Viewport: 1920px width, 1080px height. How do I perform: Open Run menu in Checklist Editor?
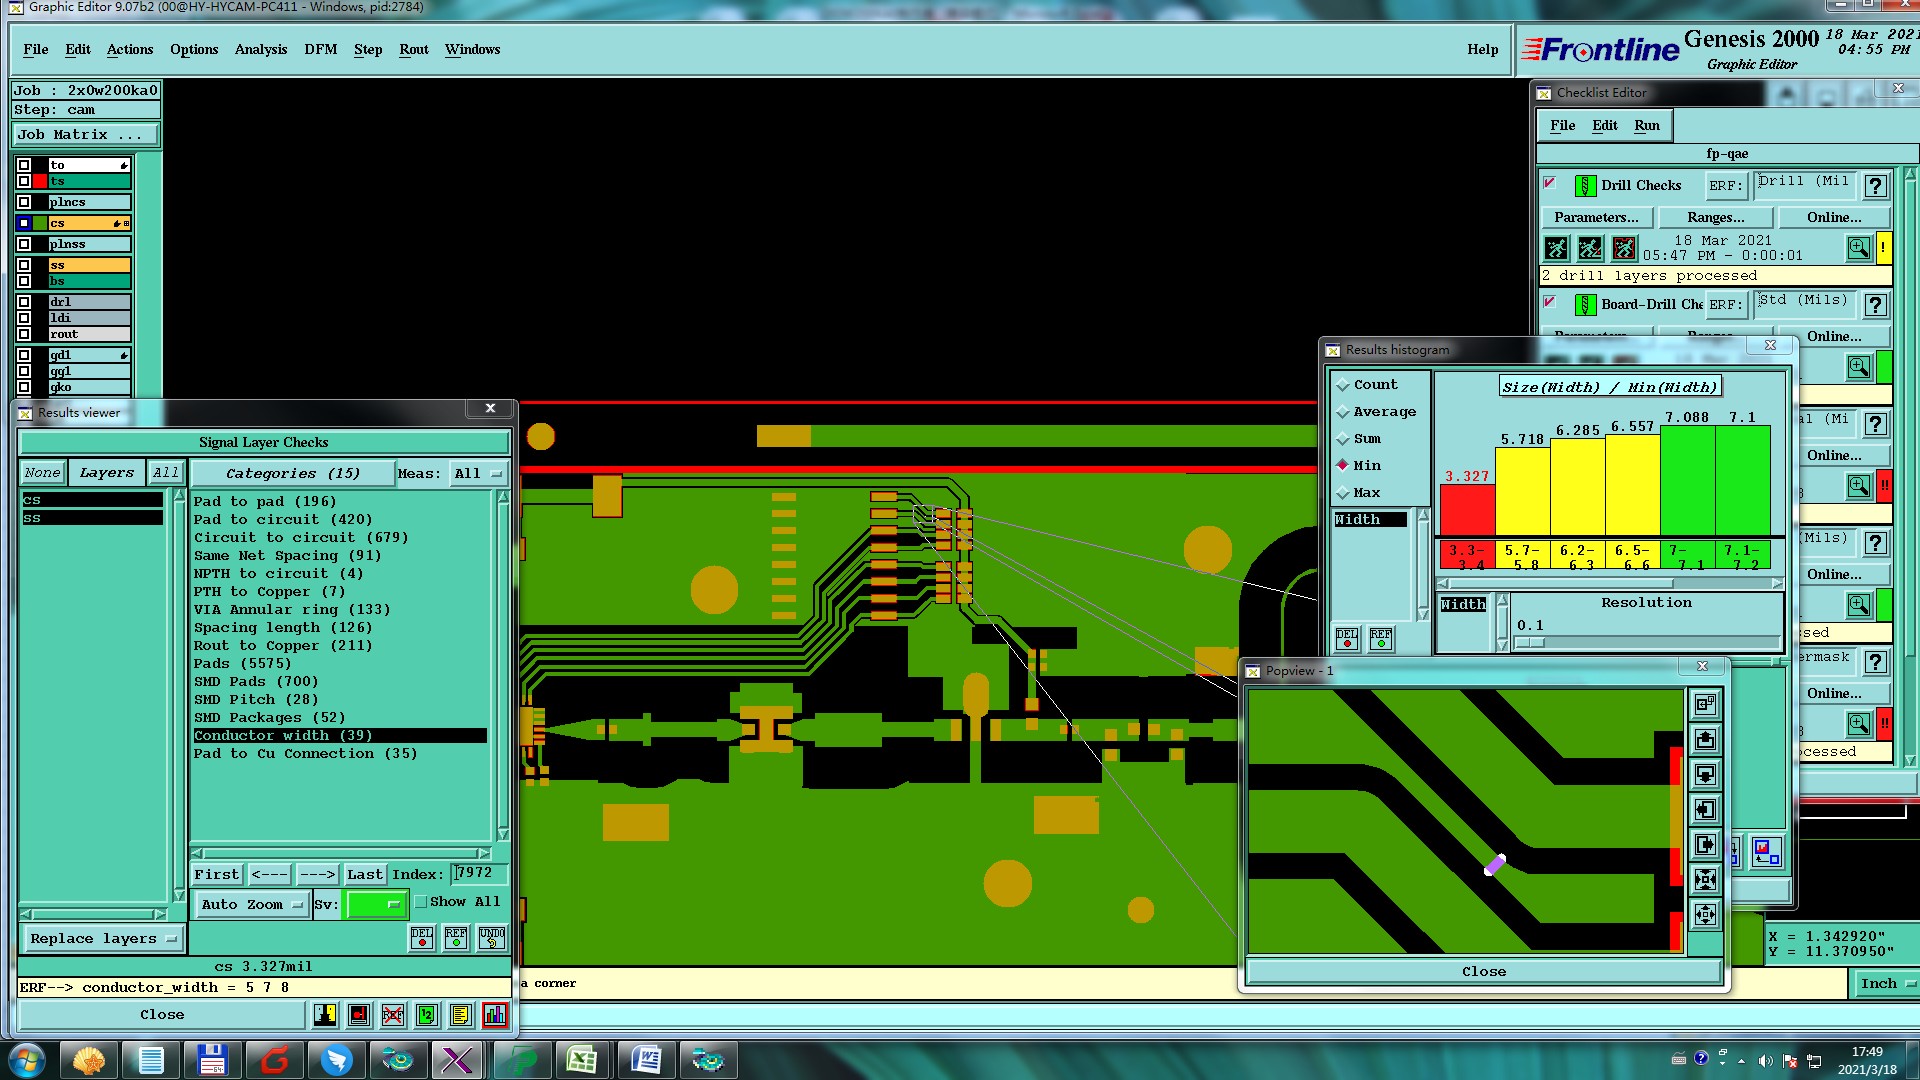click(1647, 126)
